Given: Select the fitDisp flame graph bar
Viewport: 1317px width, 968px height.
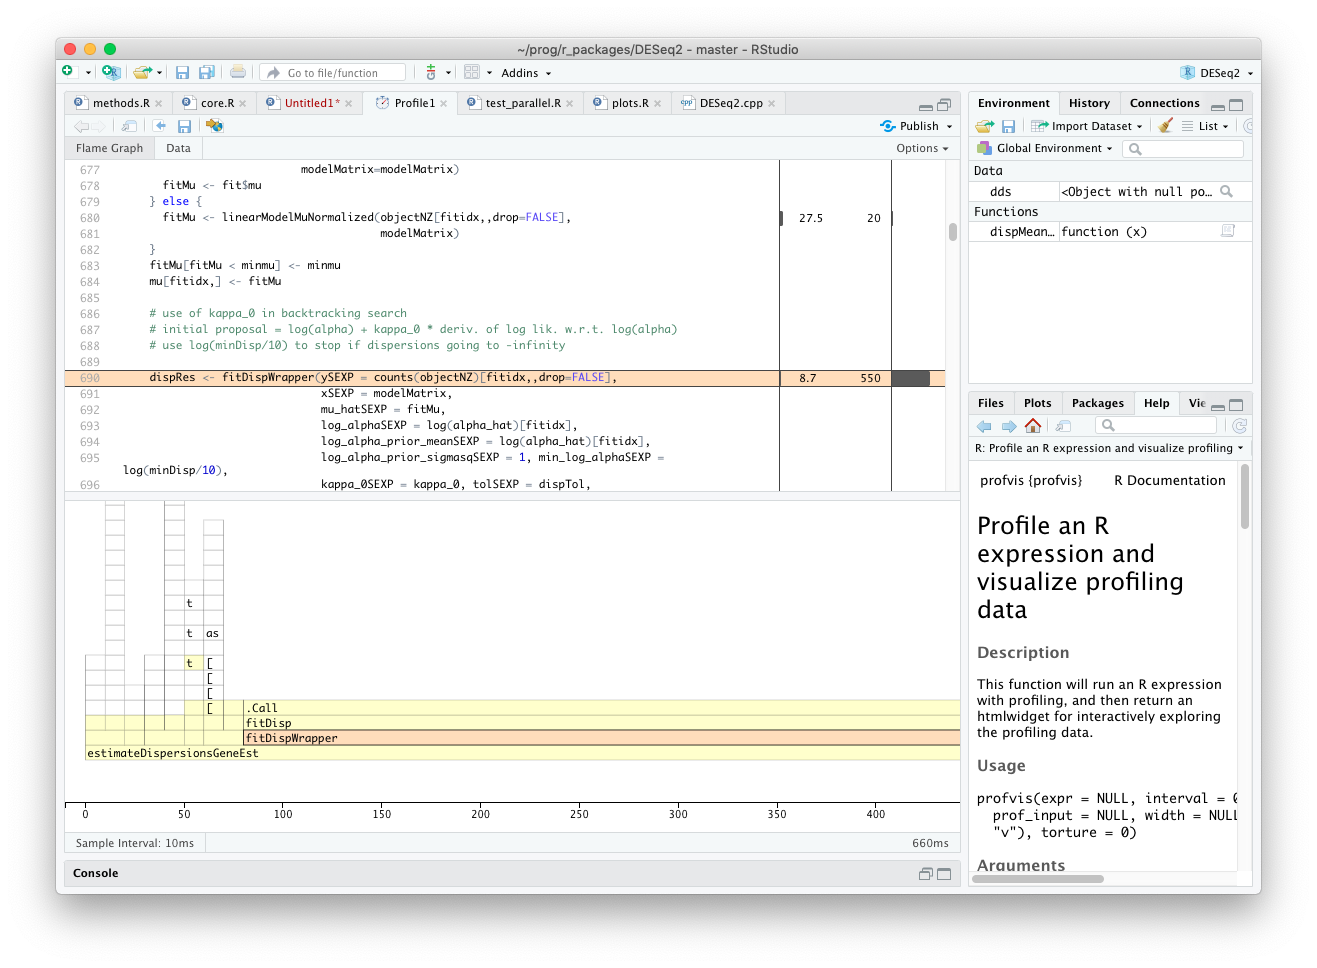Looking at the screenshot, I should 602,723.
